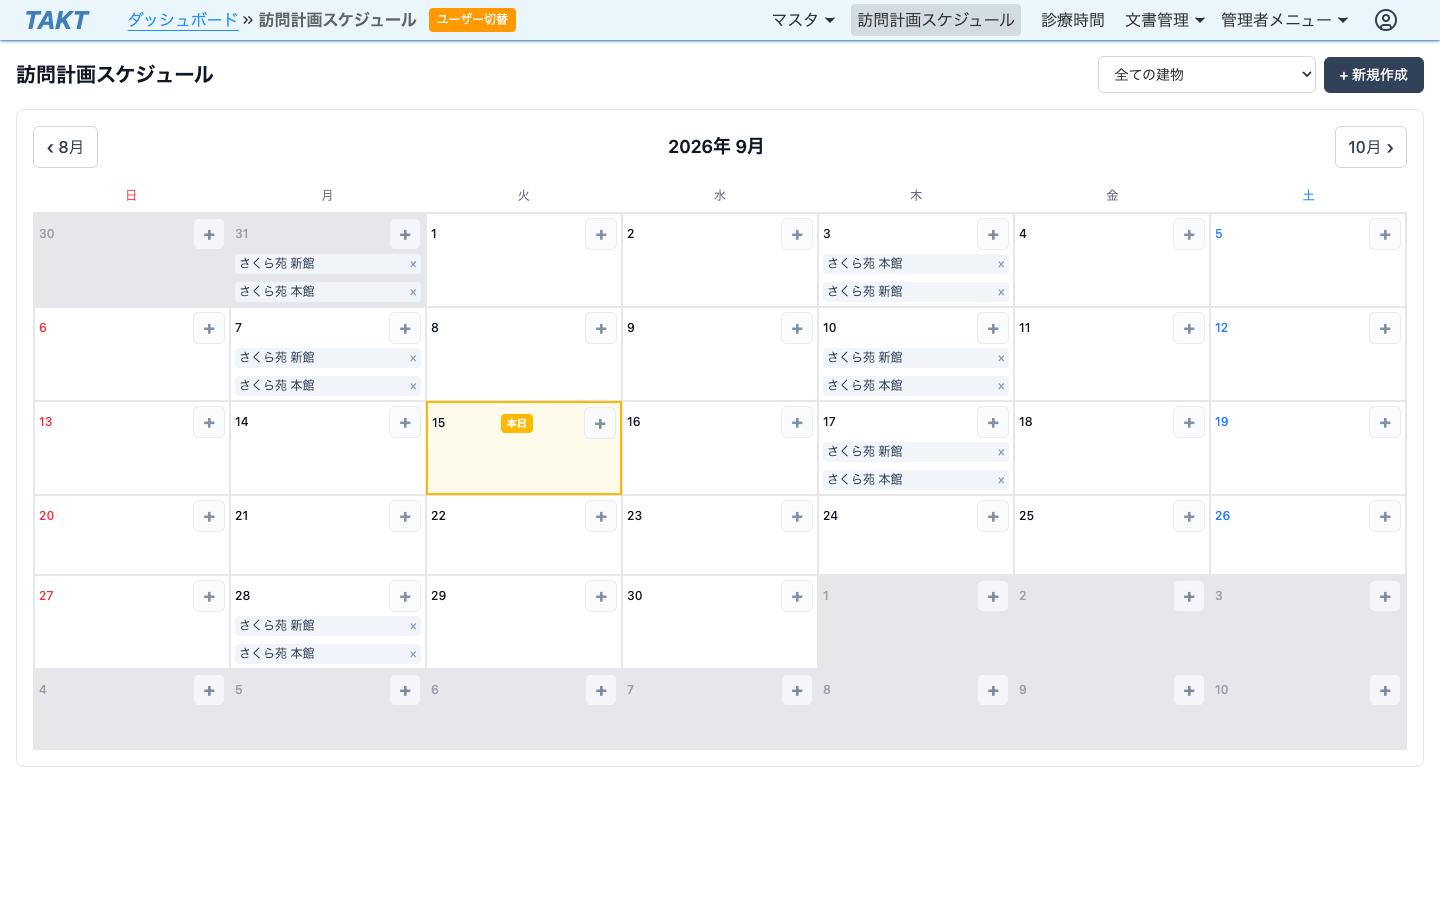
Task: Add a plan on Sunday September 27
Action: pyautogui.click(x=209, y=596)
